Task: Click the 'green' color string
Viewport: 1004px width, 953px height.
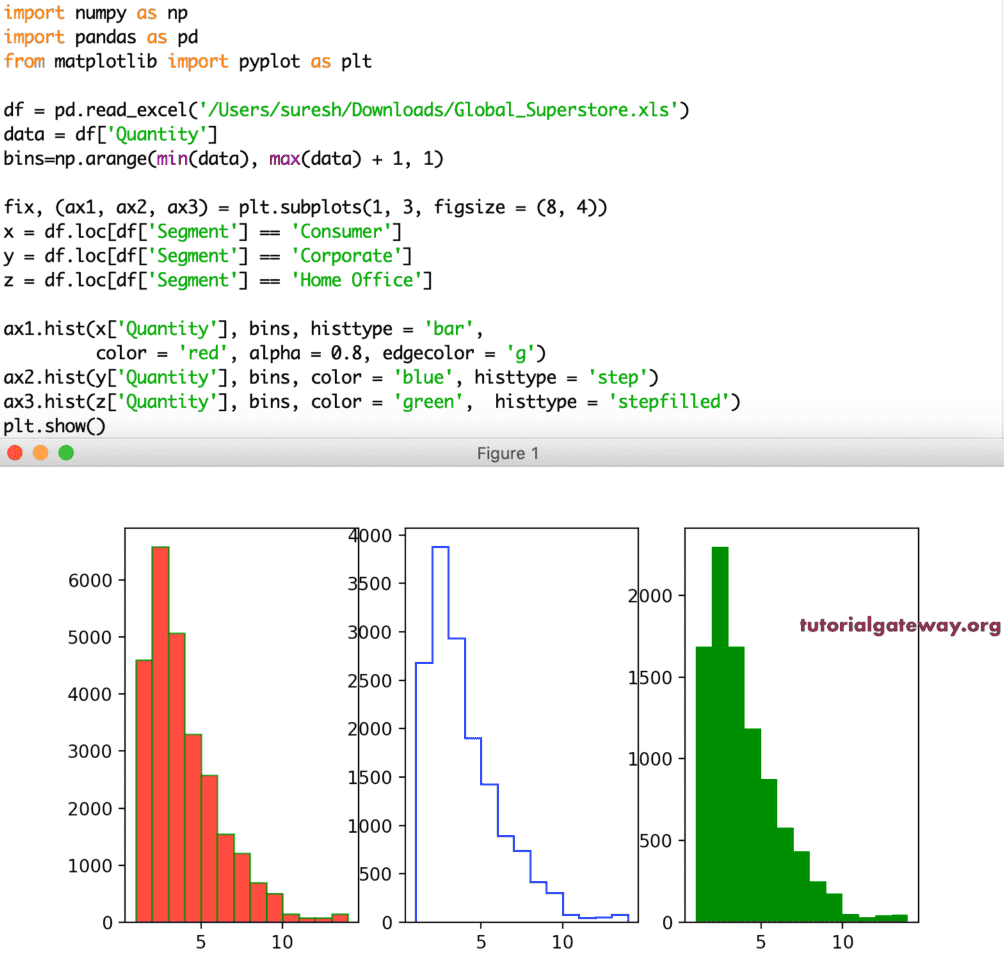Action: click(x=428, y=402)
